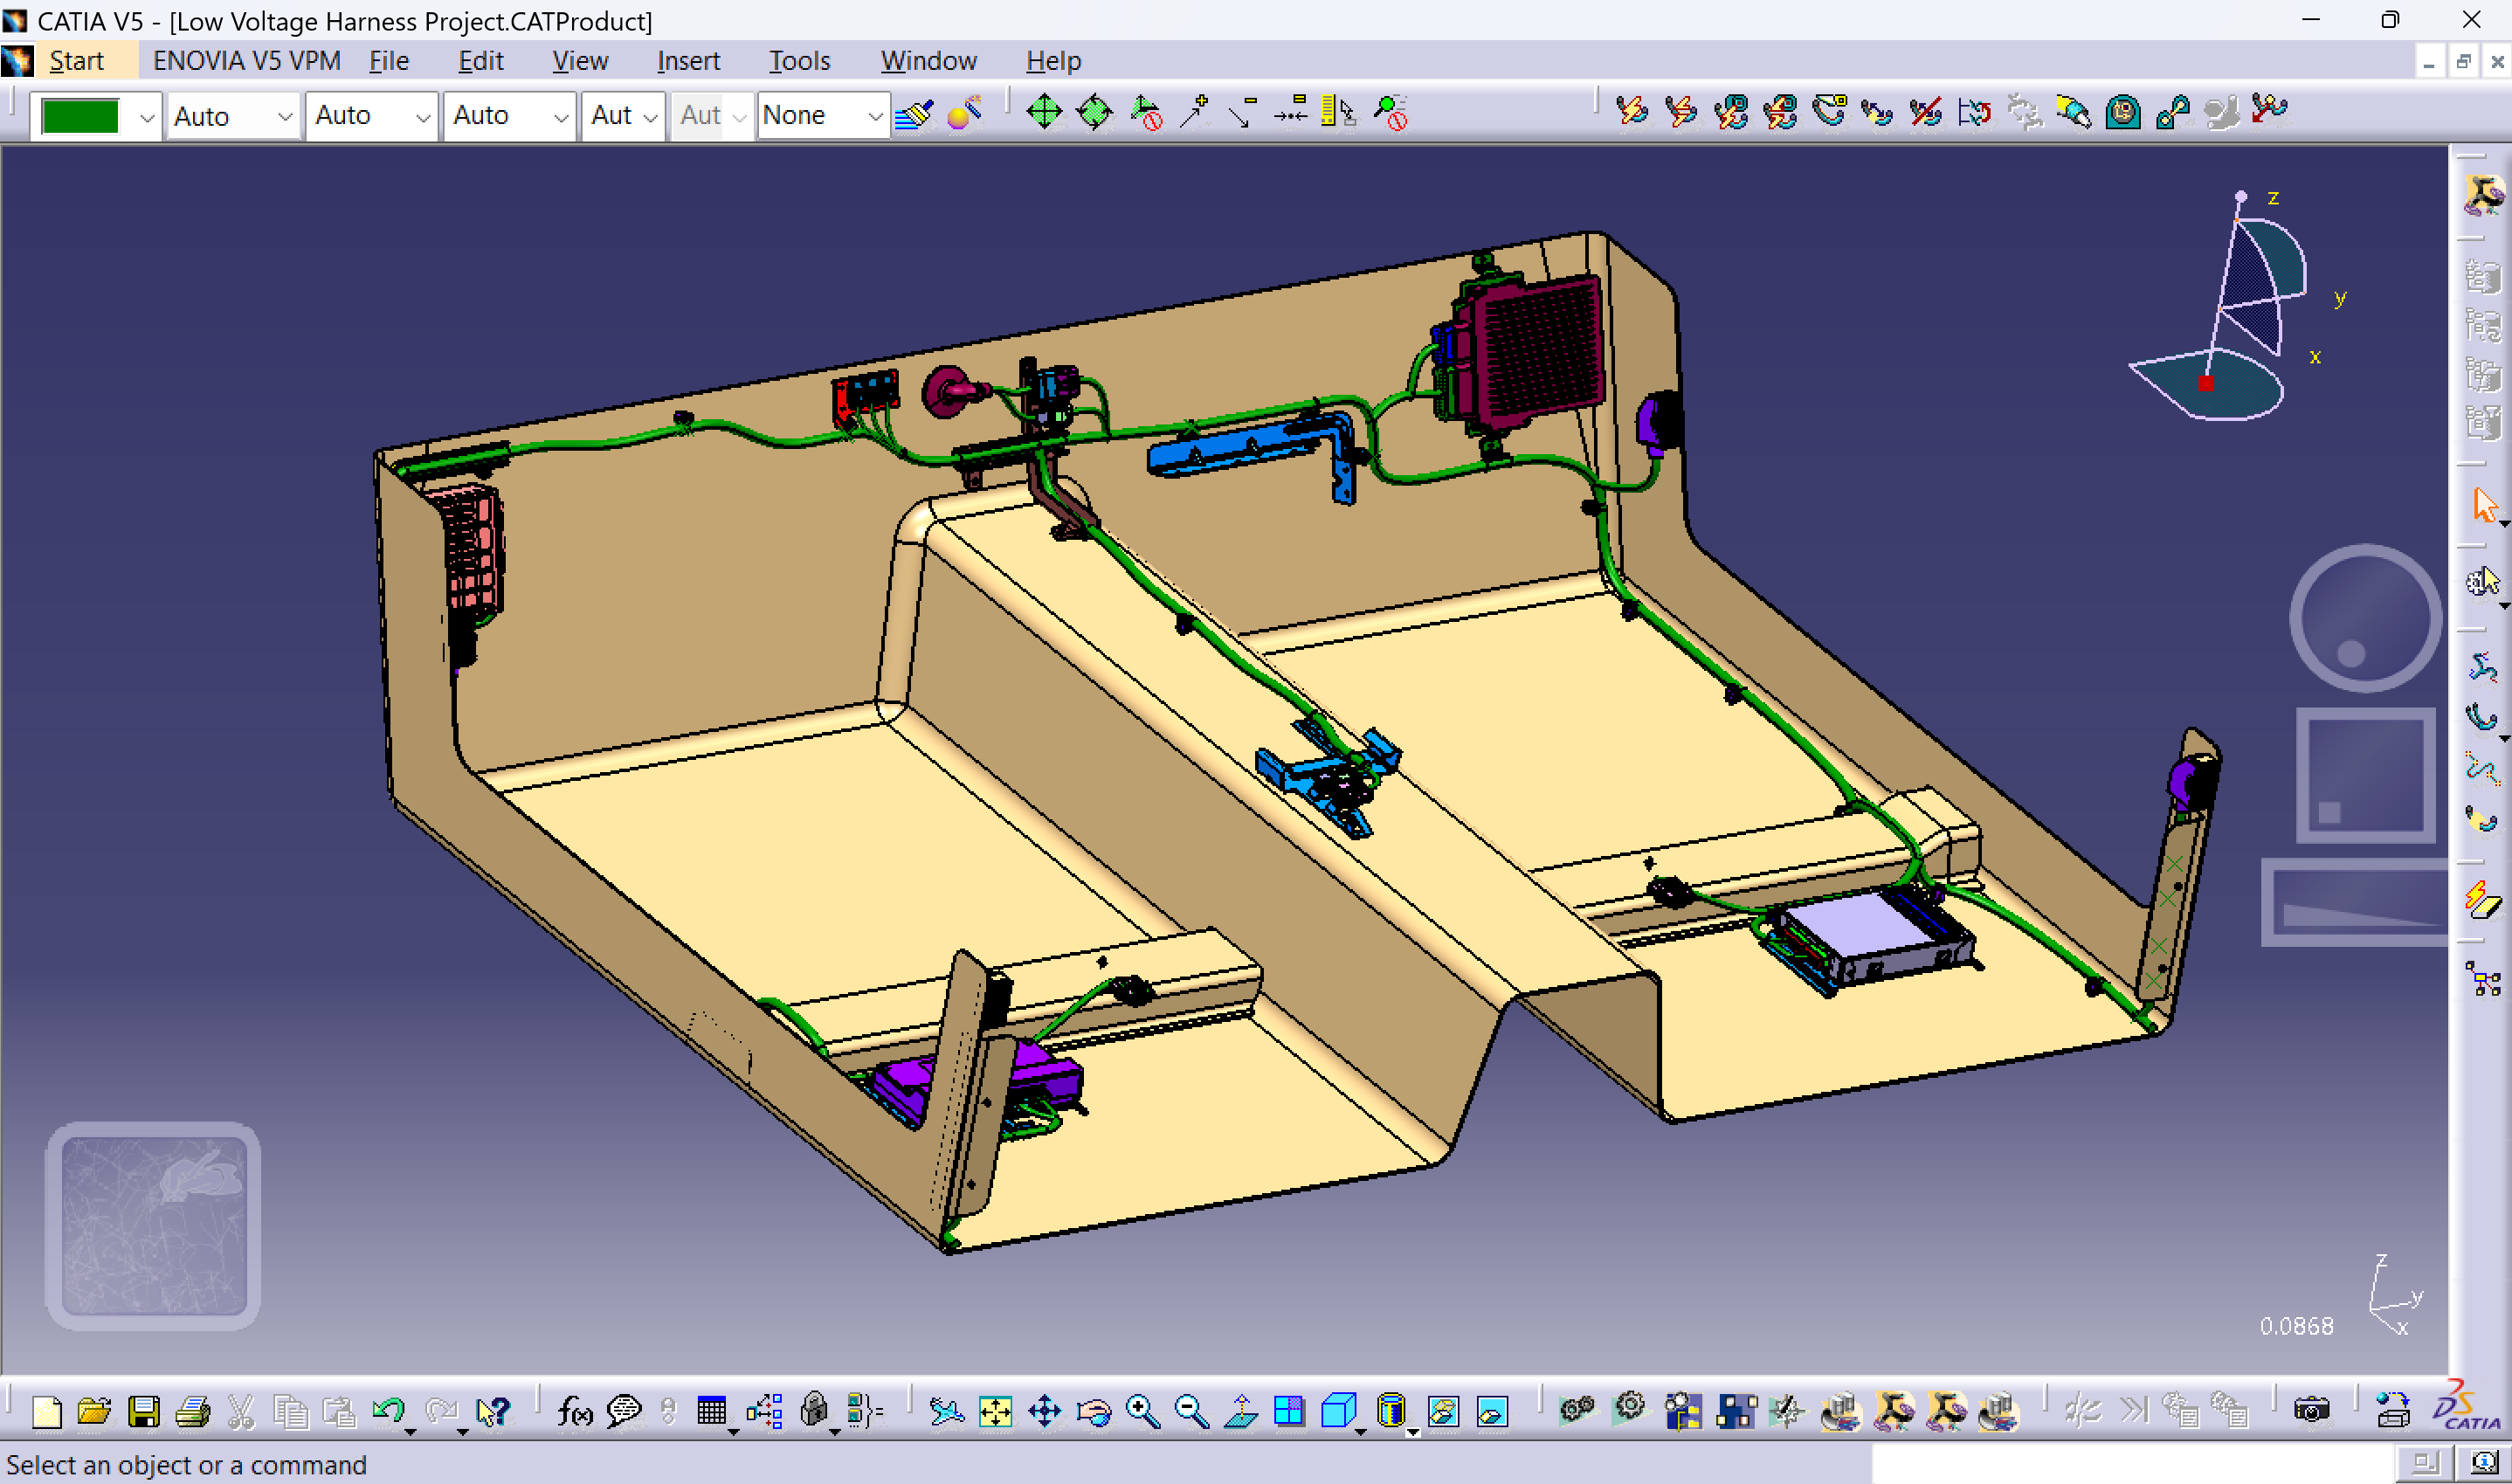Expand the first Auto dropdown
Screen dimensions: 2512x1484
[x=284, y=117]
